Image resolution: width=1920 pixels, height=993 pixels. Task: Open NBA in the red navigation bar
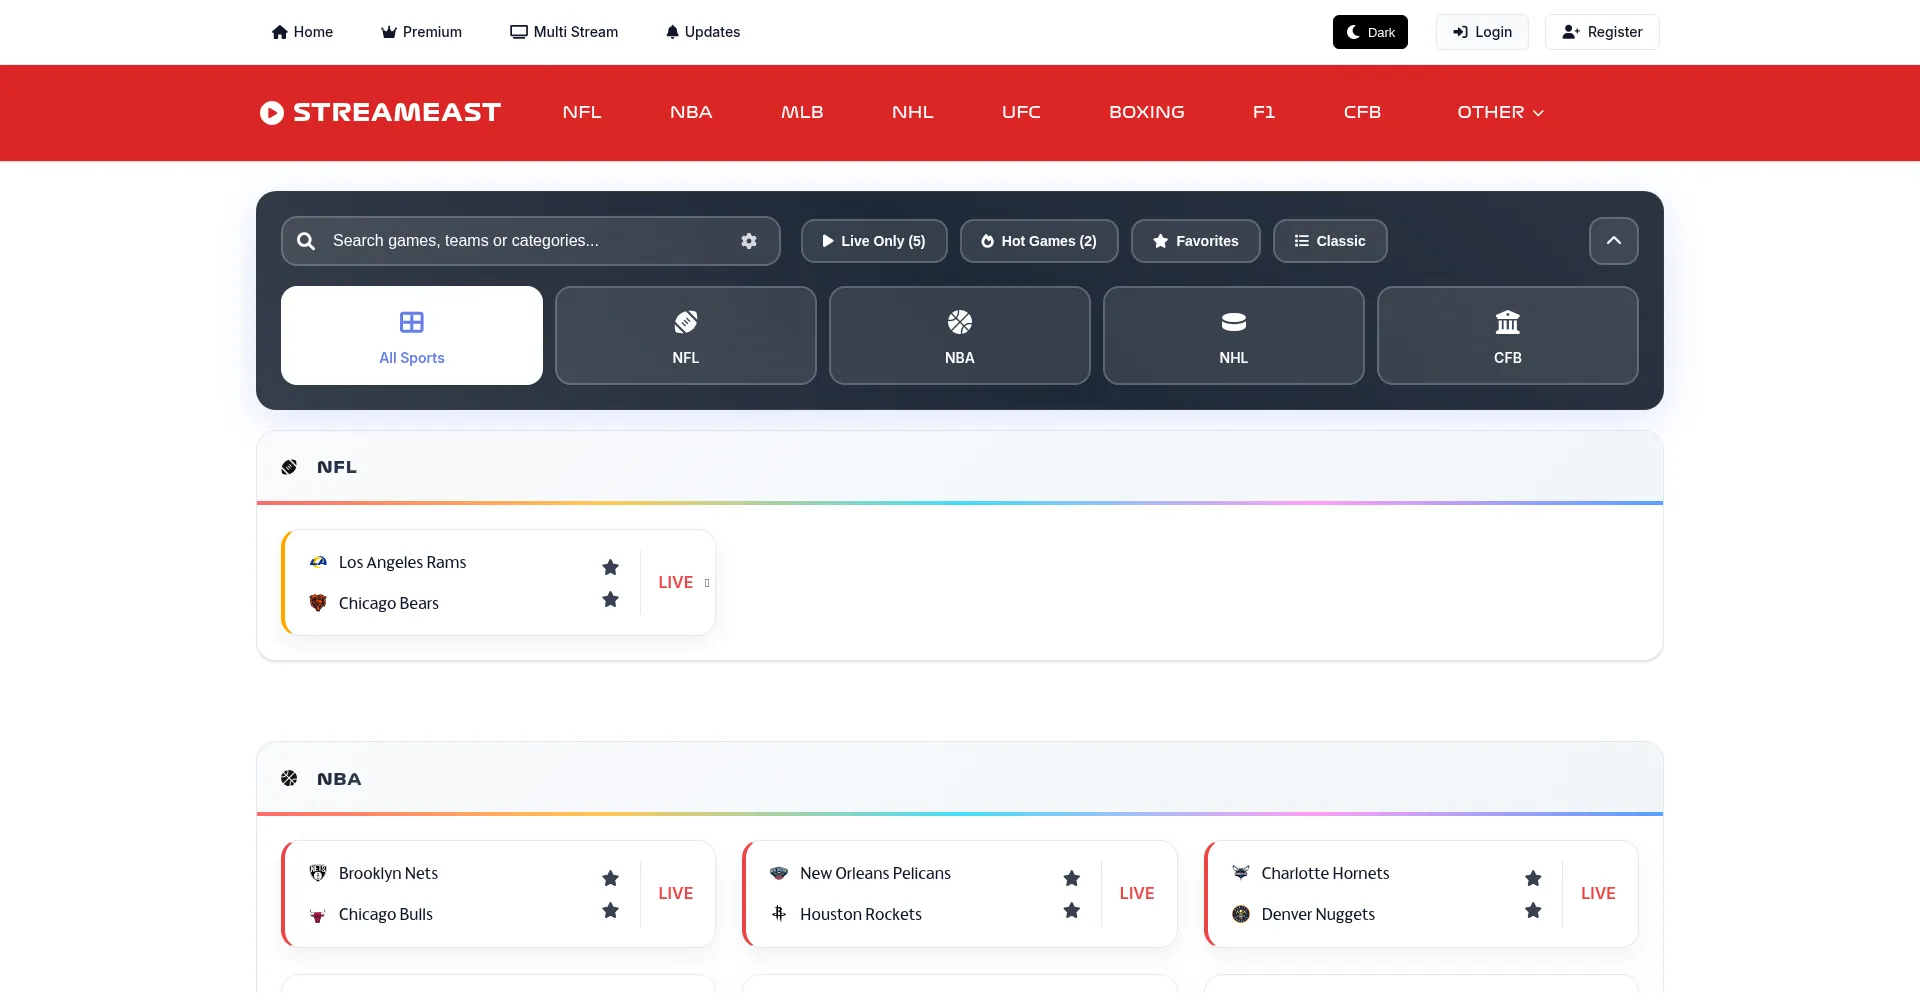691,113
